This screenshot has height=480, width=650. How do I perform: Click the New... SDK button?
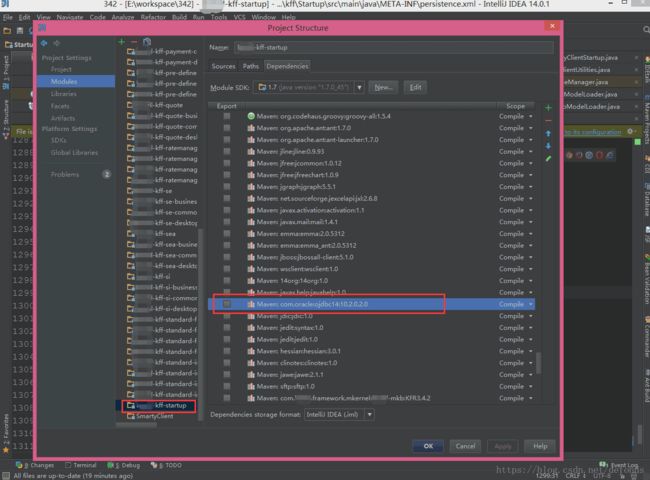(383, 87)
